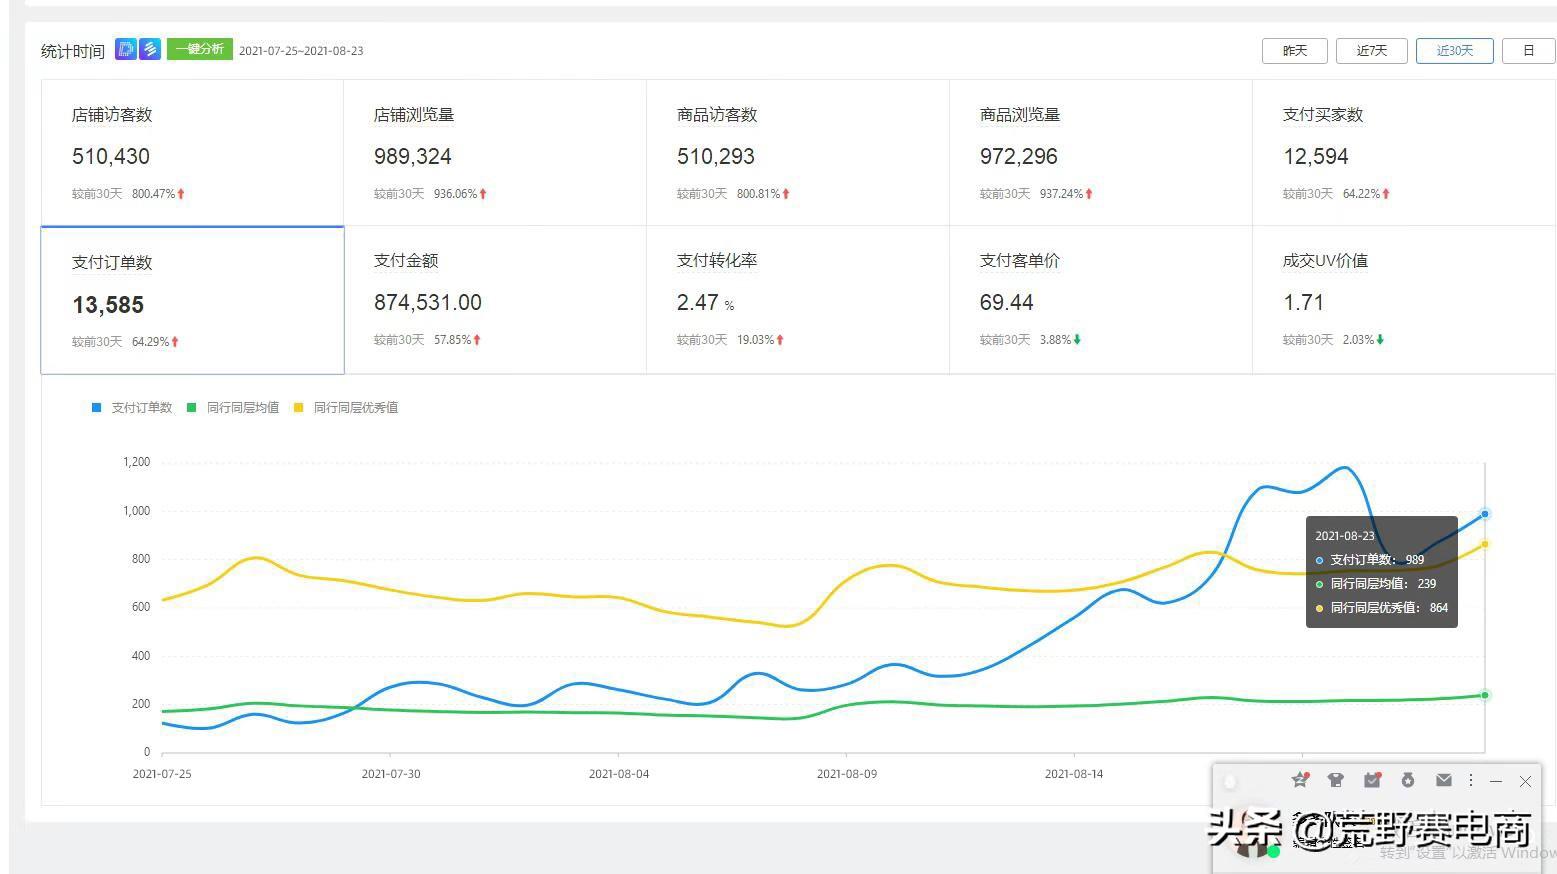Open the 商品访客数 metric card
This screenshot has width=1557, height=874.
click(x=798, y=152)
